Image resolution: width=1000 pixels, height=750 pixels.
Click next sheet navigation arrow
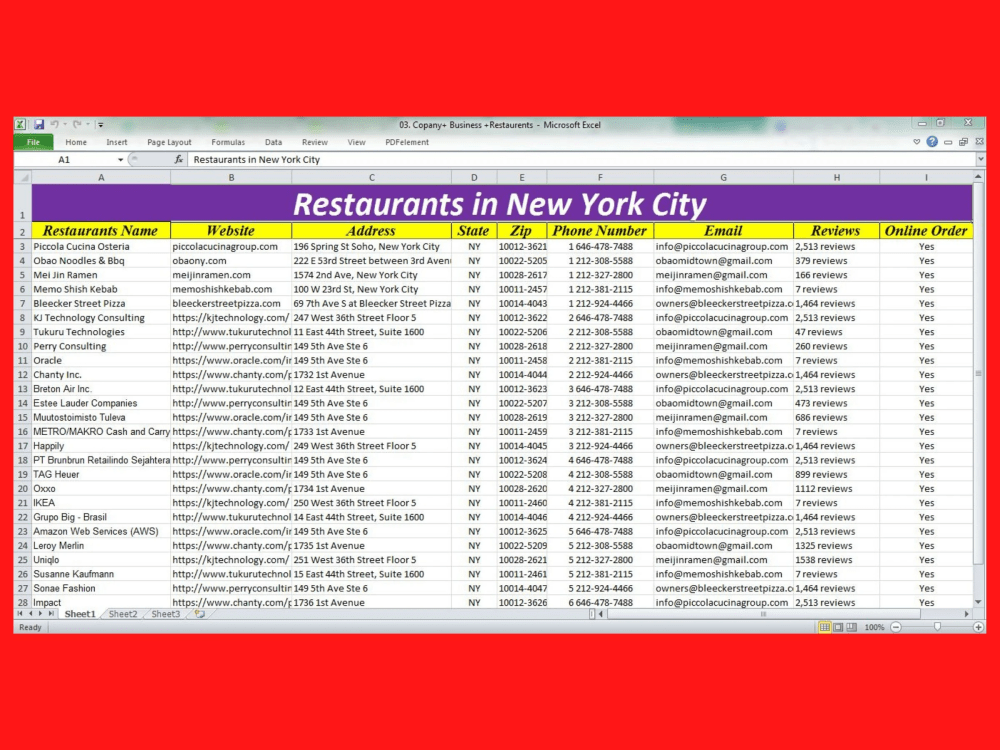pyautogui.click(x=40, y=614)
